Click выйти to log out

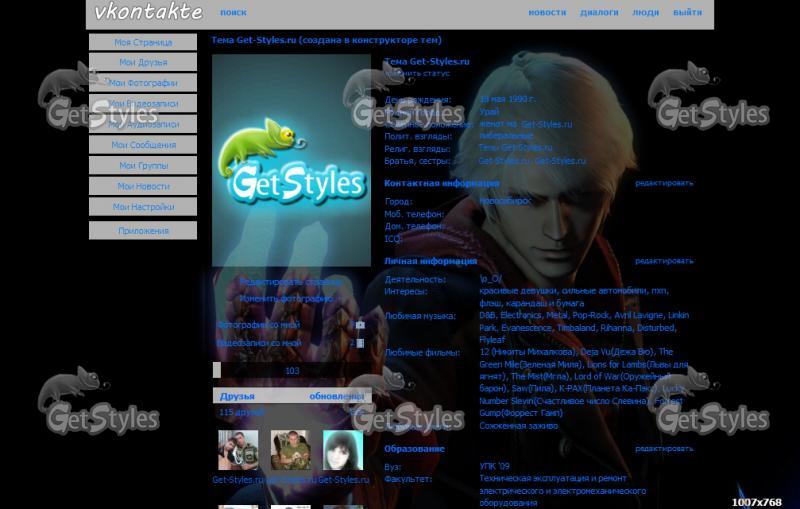click(x=687, y=13)
